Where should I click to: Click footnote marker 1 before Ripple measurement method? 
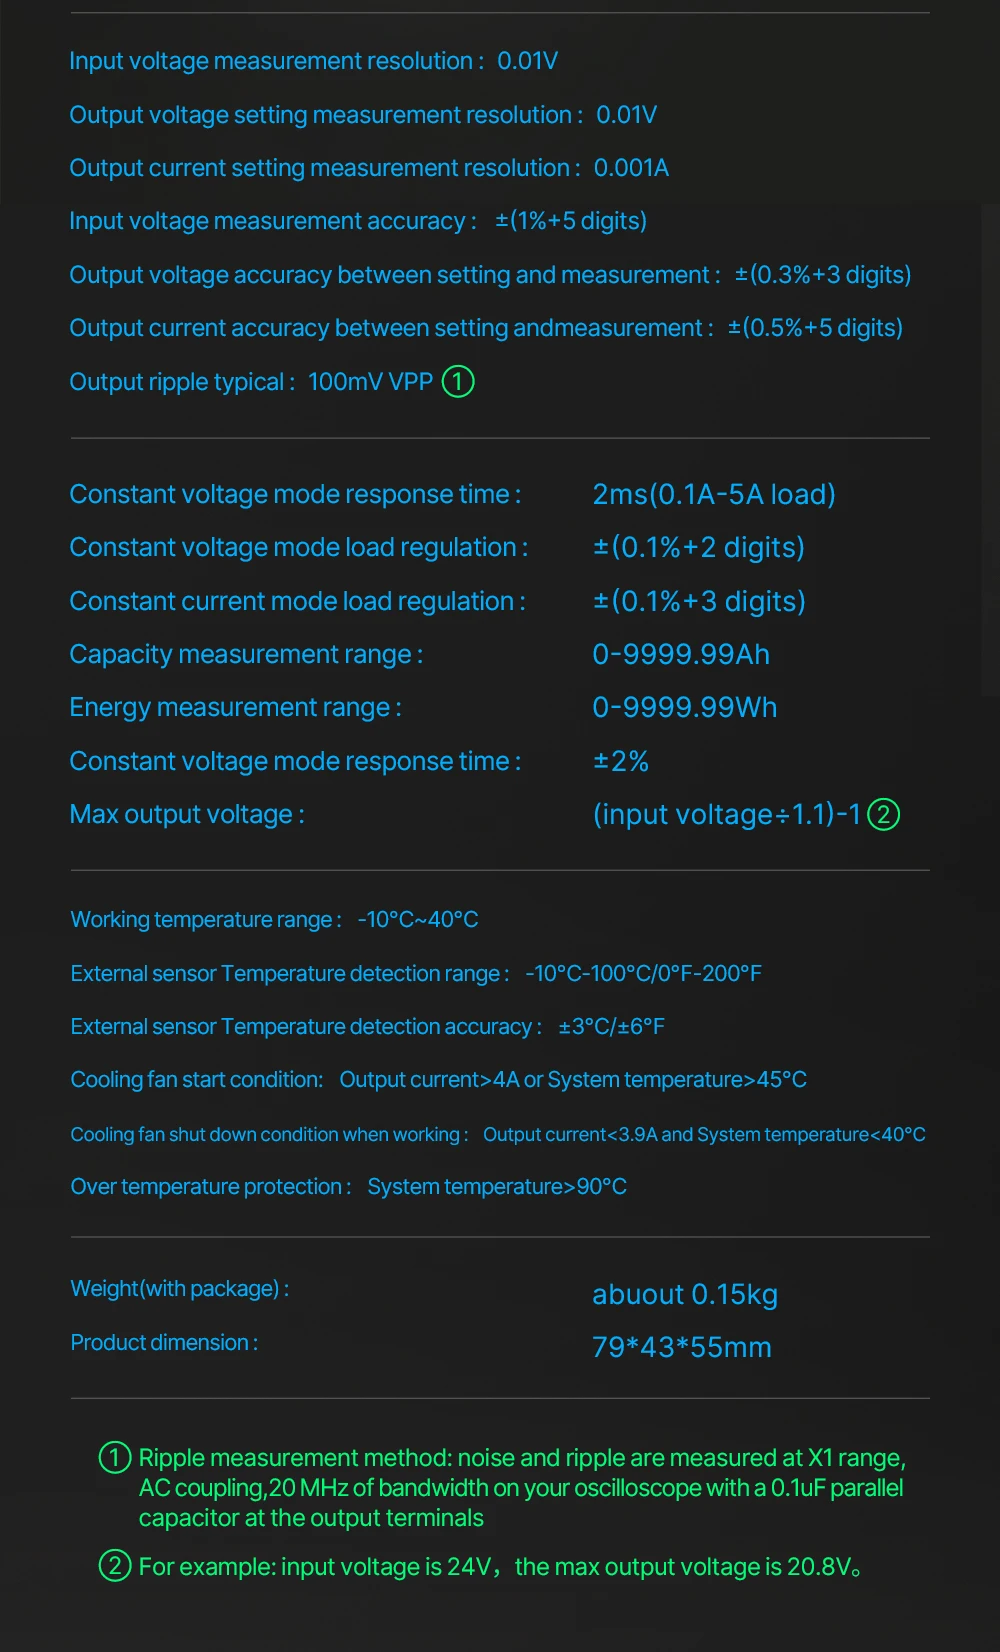[115, 1457]
